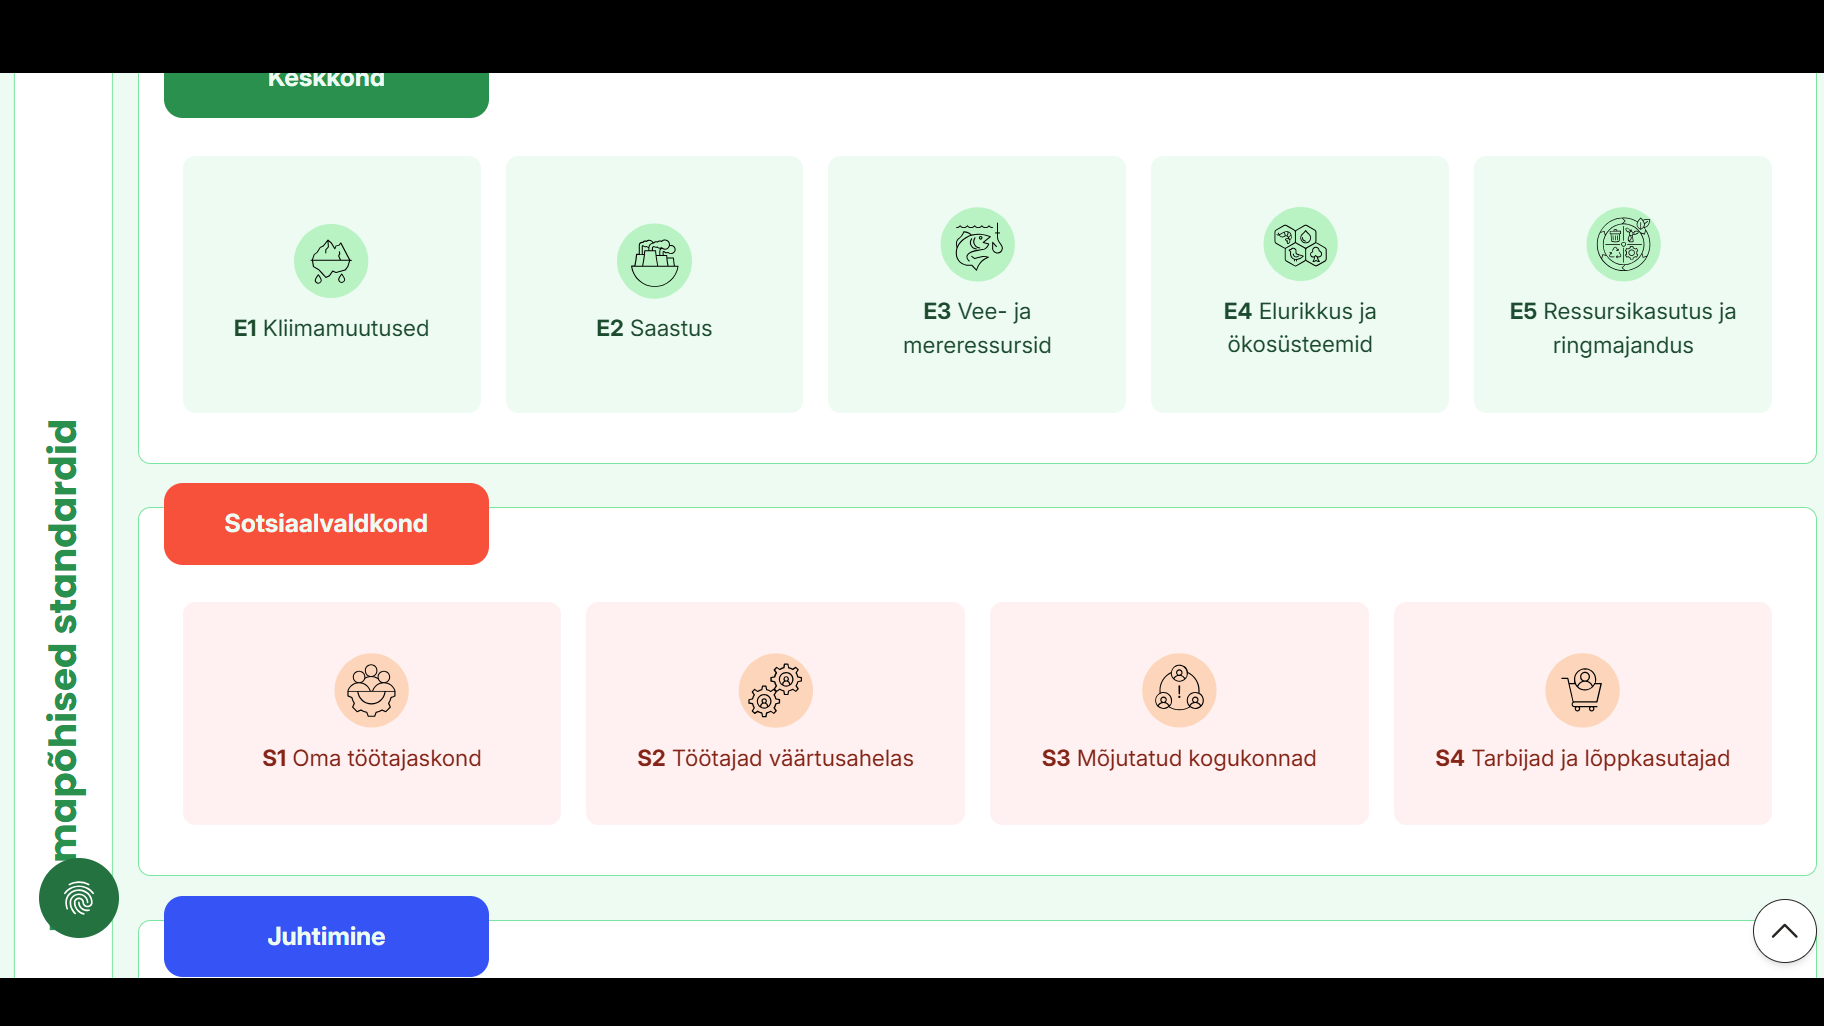Open S2 Töötajad väärtusahelas label
This screenshot has height=1026, width=1824.
coord(775,758)
